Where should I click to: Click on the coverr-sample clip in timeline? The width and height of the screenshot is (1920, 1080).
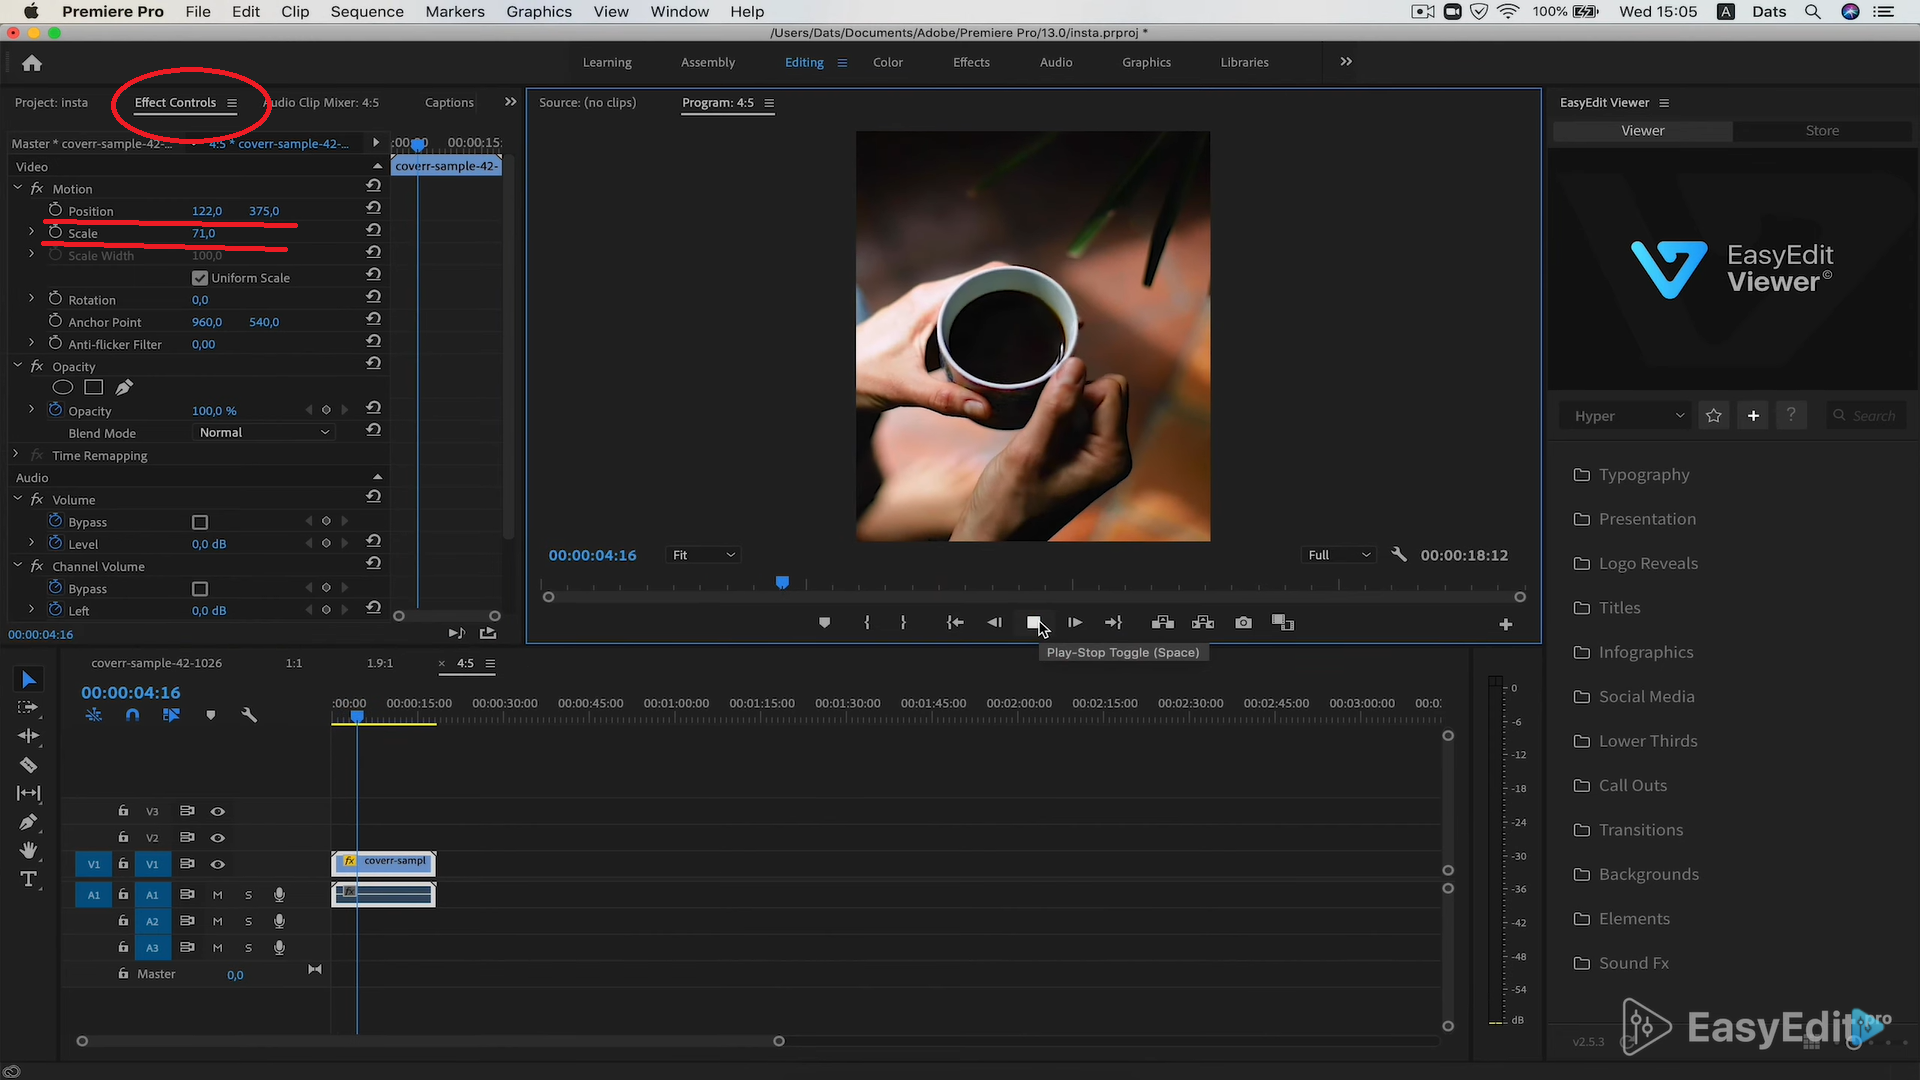point(384,862)
